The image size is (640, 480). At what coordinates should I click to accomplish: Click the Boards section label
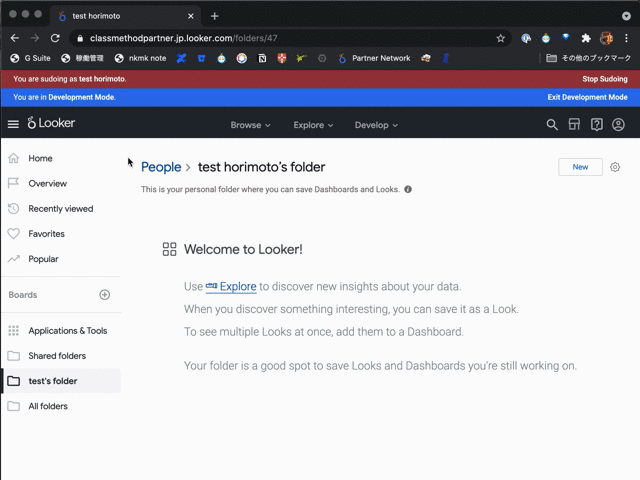[x=23, y=295]
